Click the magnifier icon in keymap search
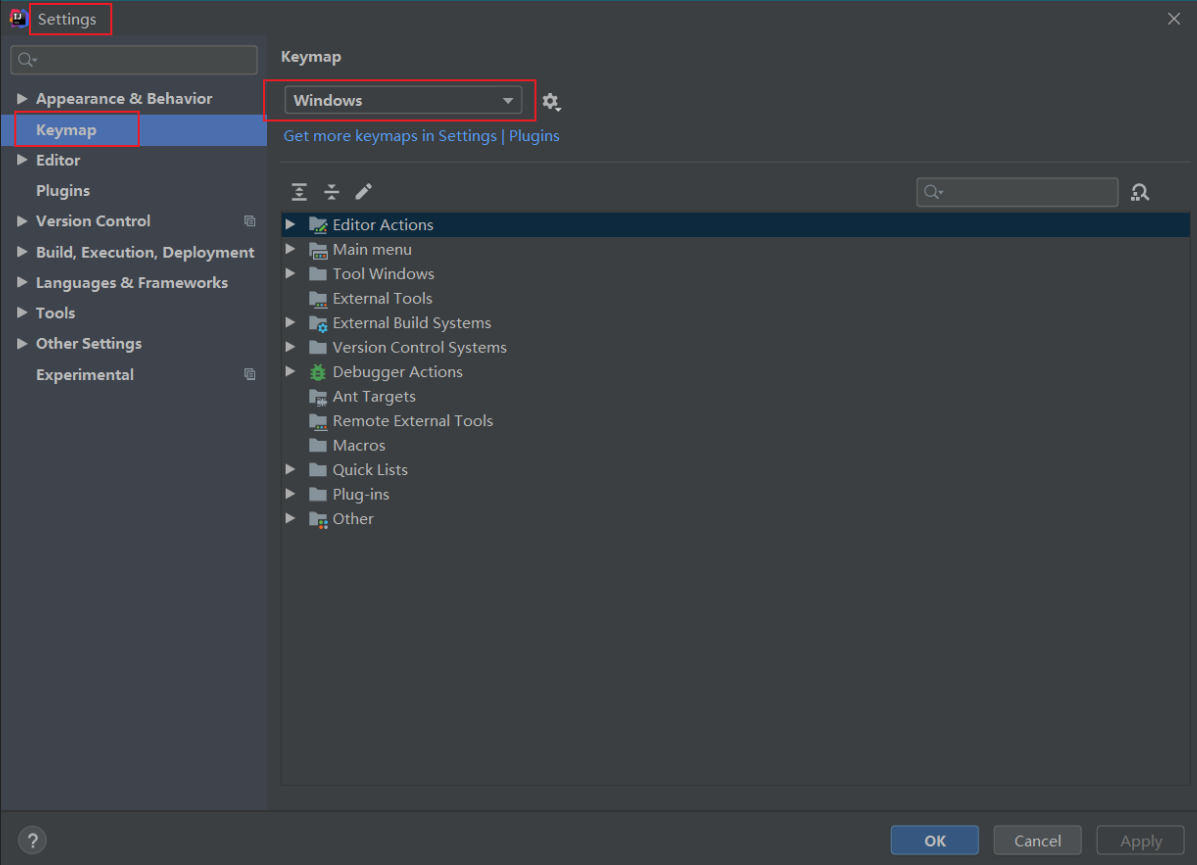The width and height of the screenshot is (1197, 865). click(933, 192)
